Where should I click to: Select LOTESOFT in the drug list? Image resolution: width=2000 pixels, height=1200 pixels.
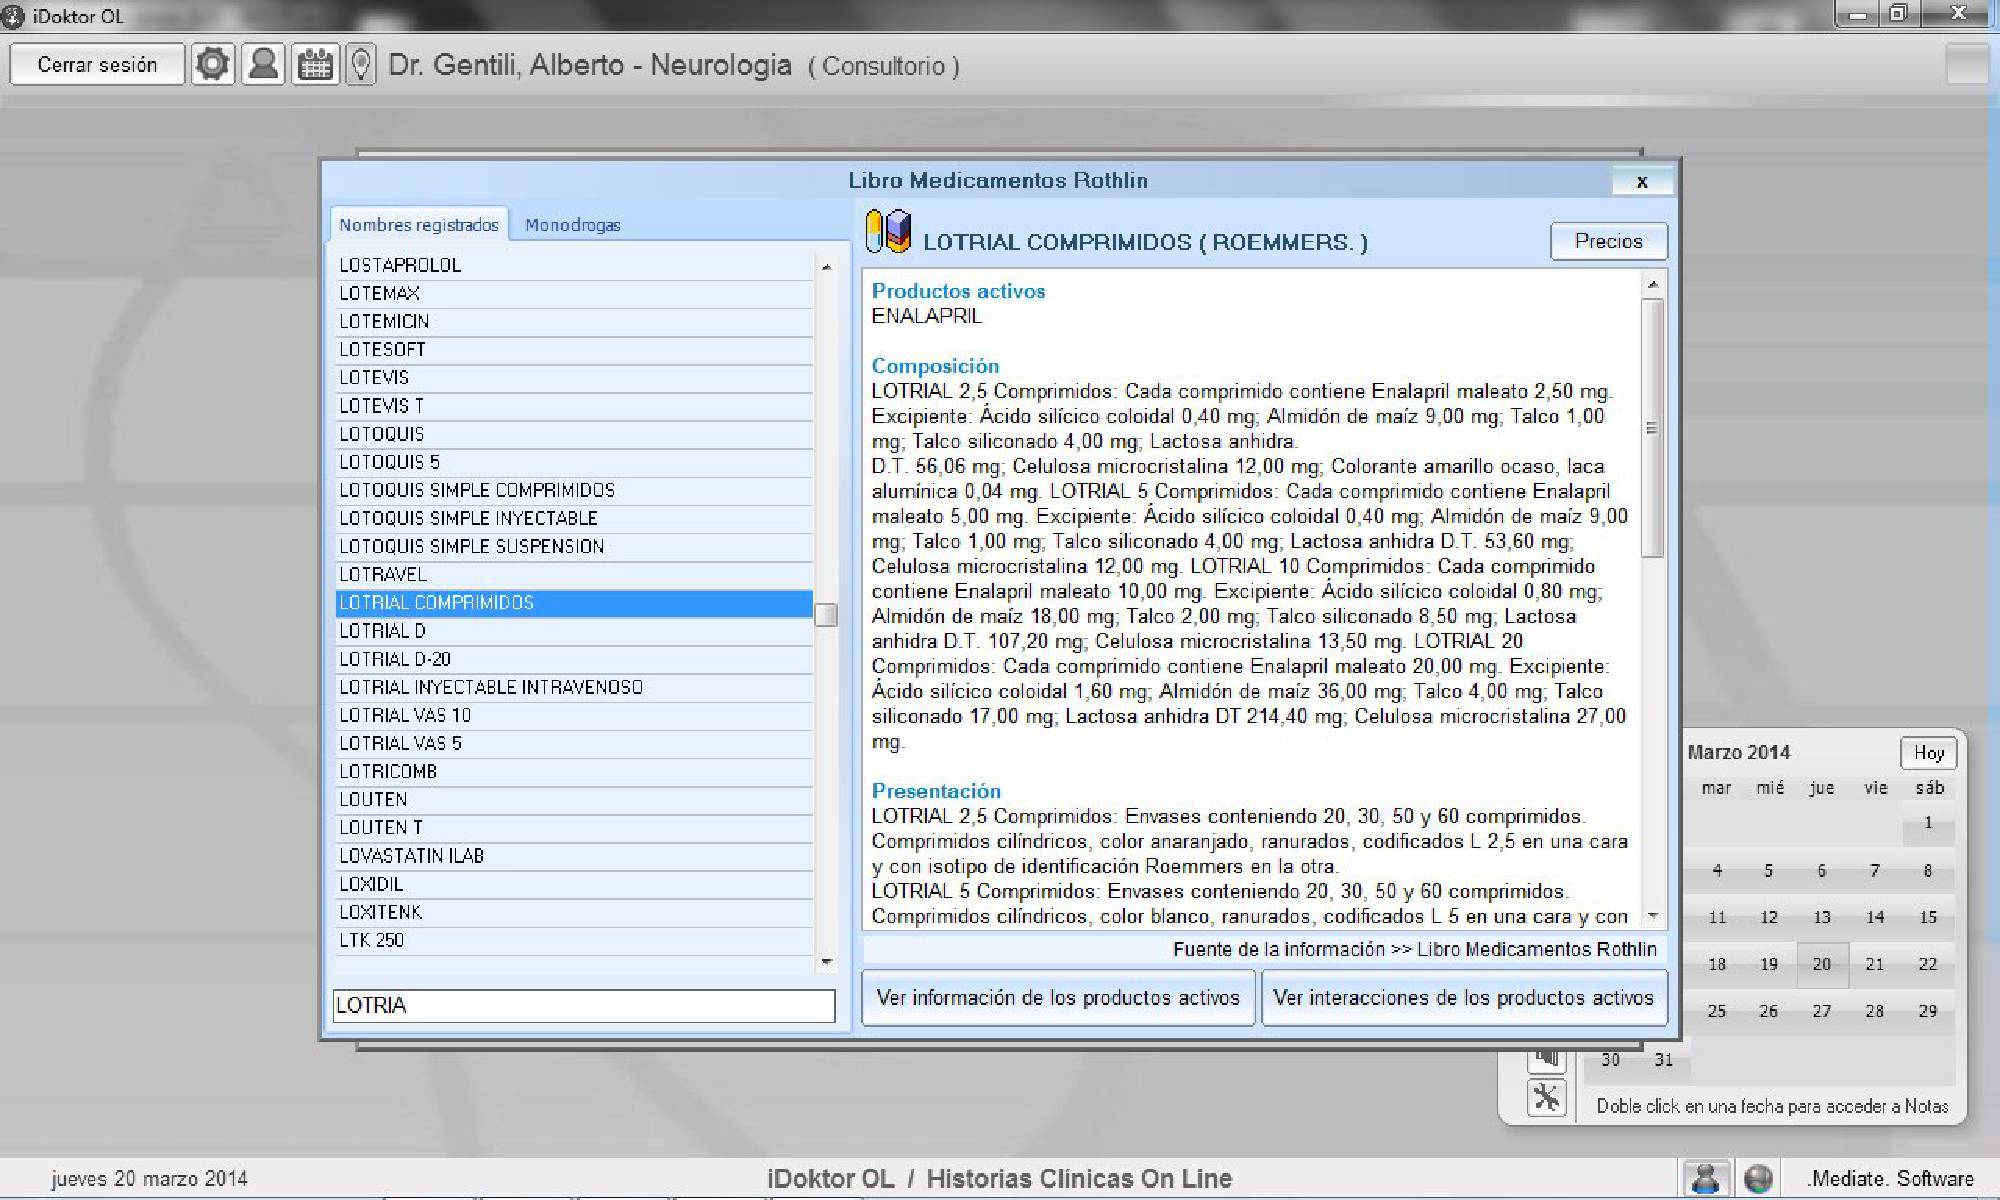[x=574, y=349]
